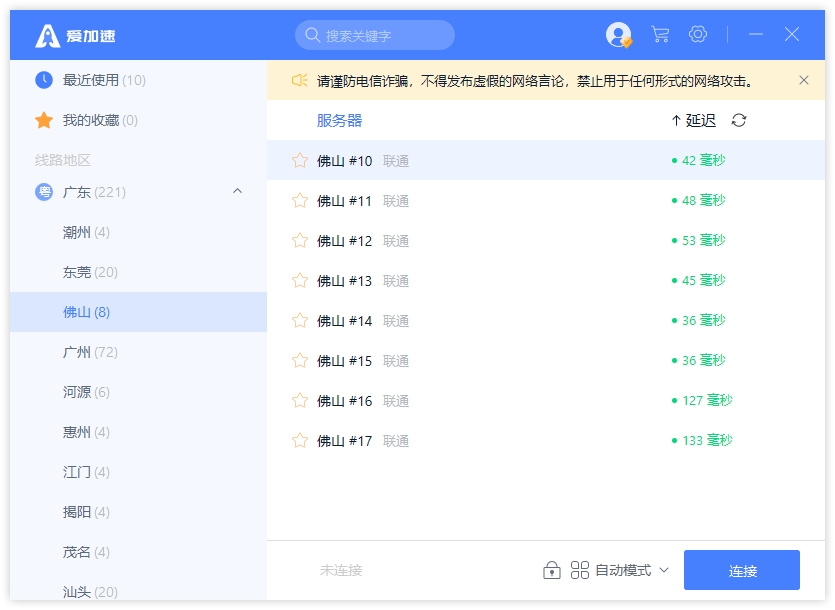835x610 pixels.
Task: Select server 佛山 #15 联通
Action: pyautogui.click(x=546, y=361)
